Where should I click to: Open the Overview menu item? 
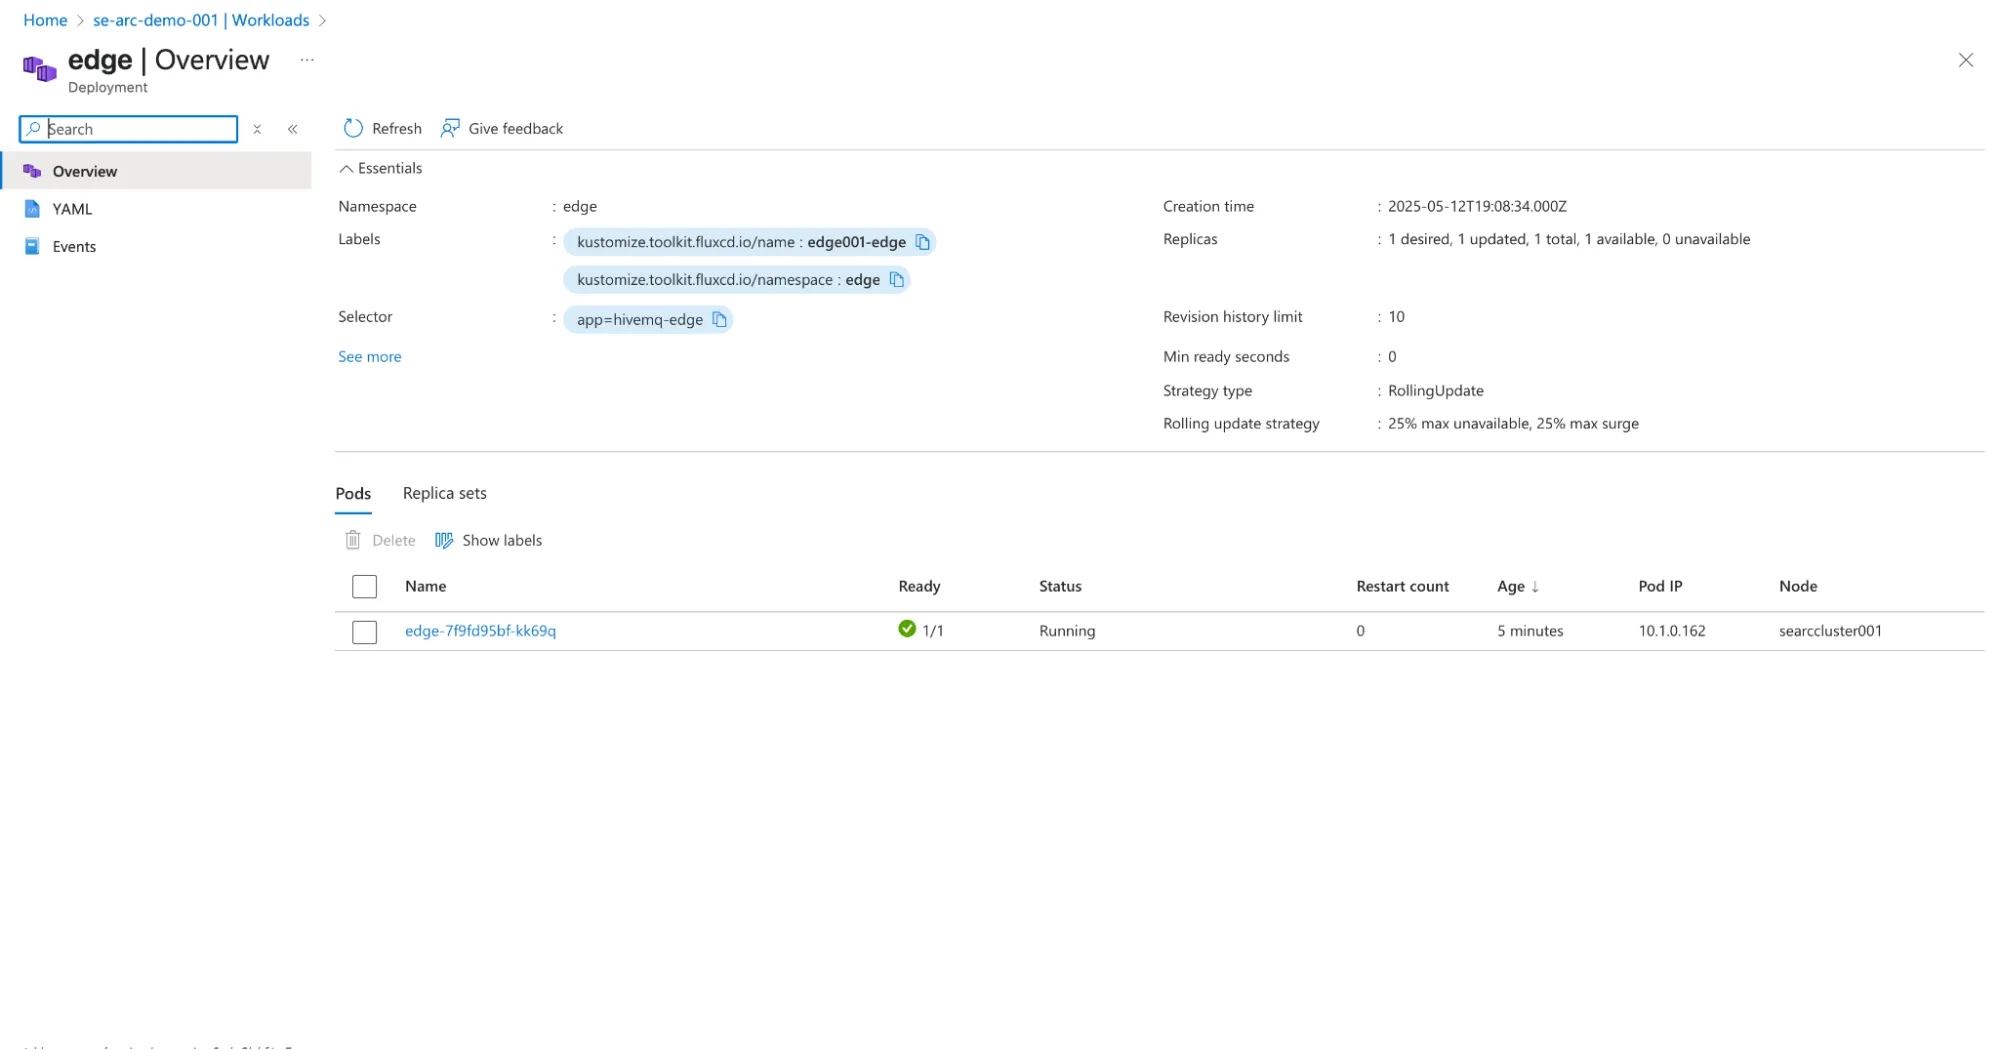pyautogui.click(x=156, y=171)
